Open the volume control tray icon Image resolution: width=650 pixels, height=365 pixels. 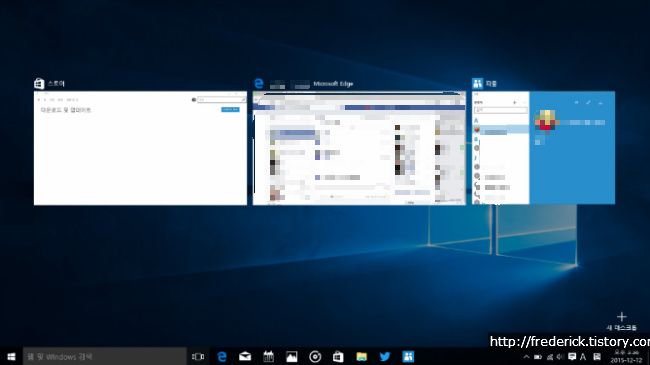click(560, 357)
